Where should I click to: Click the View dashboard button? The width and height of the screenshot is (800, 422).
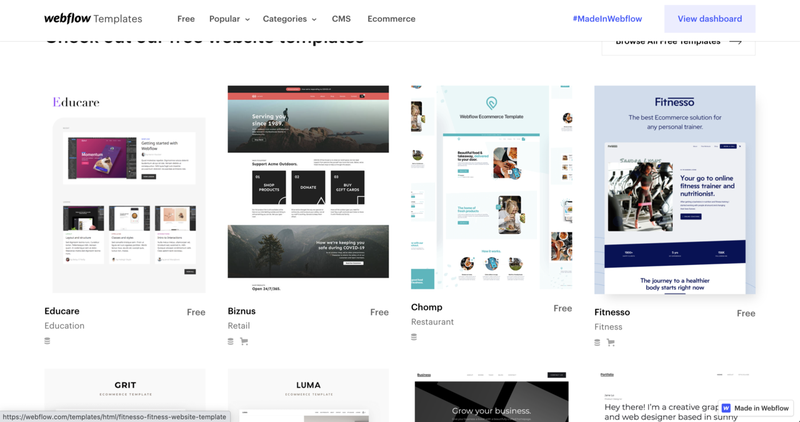[710, 19]
